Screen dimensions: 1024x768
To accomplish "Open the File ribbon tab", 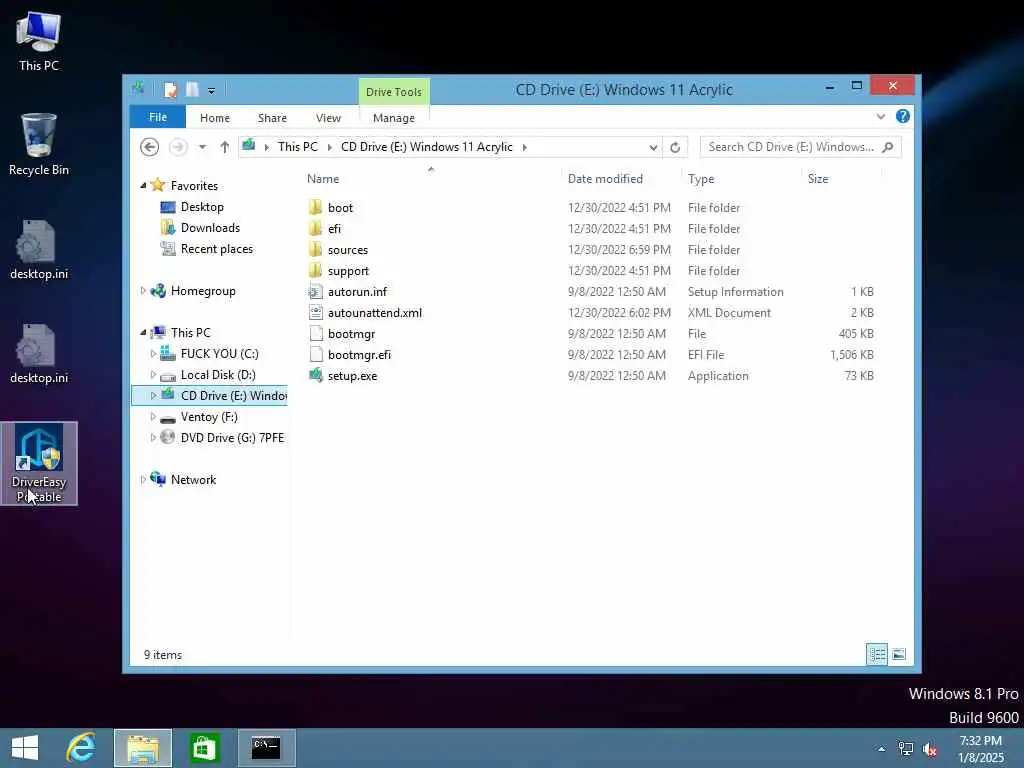I will pos(157,118).
